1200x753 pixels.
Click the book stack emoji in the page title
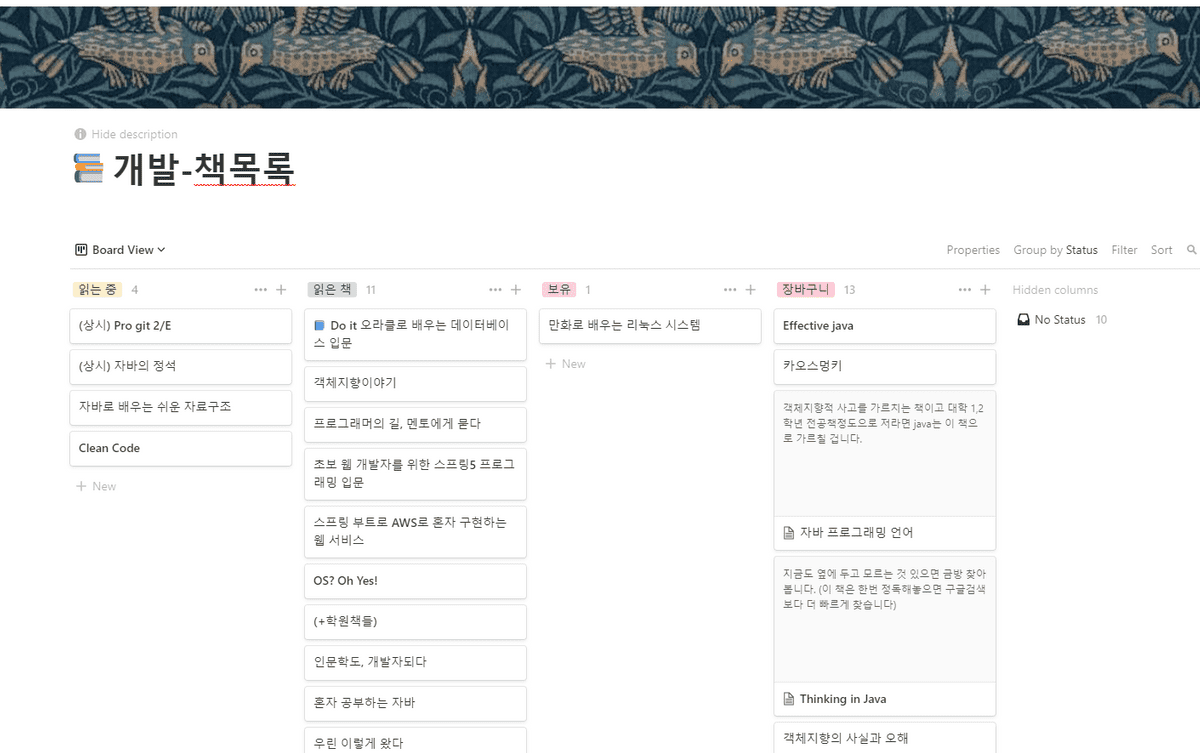pyautogui.click(x=87, y=169)
